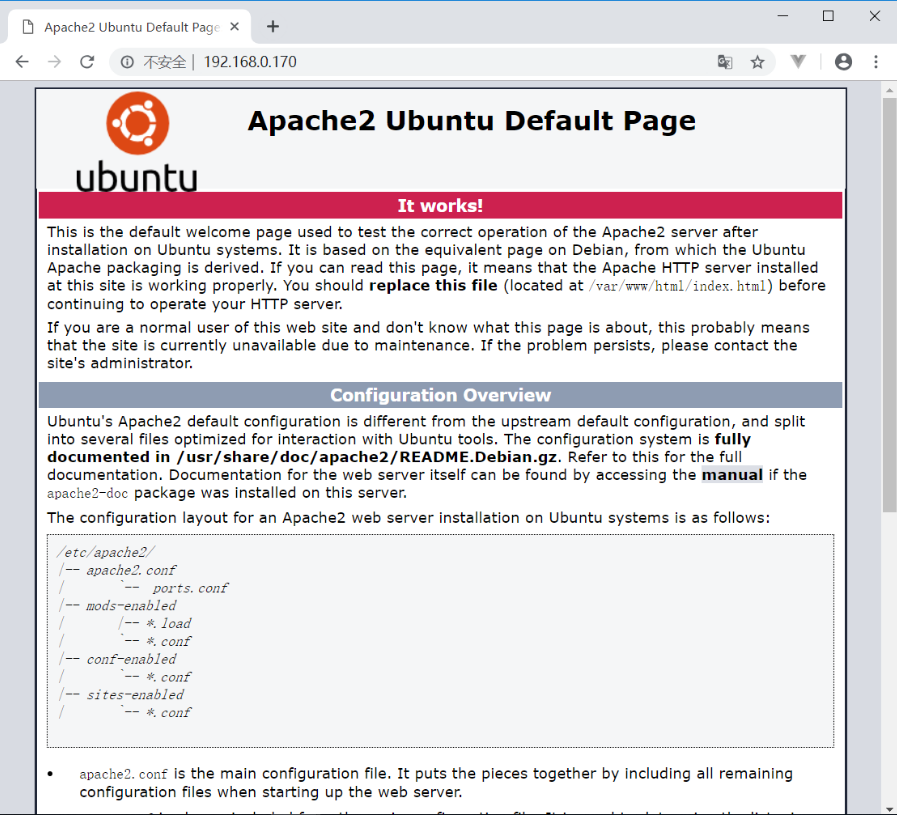
Task: Click the 'Configuration Overview' section heading
Action: click(440, 395)
